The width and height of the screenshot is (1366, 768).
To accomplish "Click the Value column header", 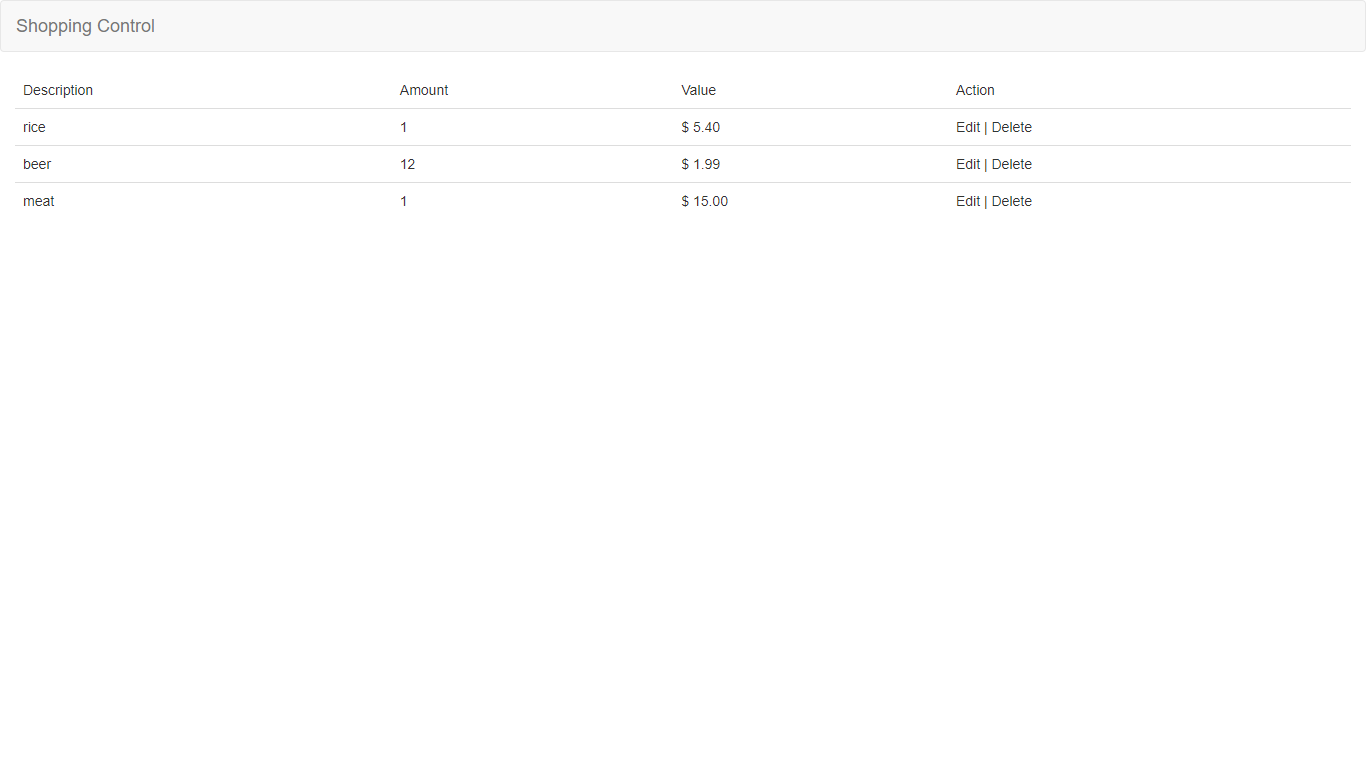I will (x=699, y=90).
